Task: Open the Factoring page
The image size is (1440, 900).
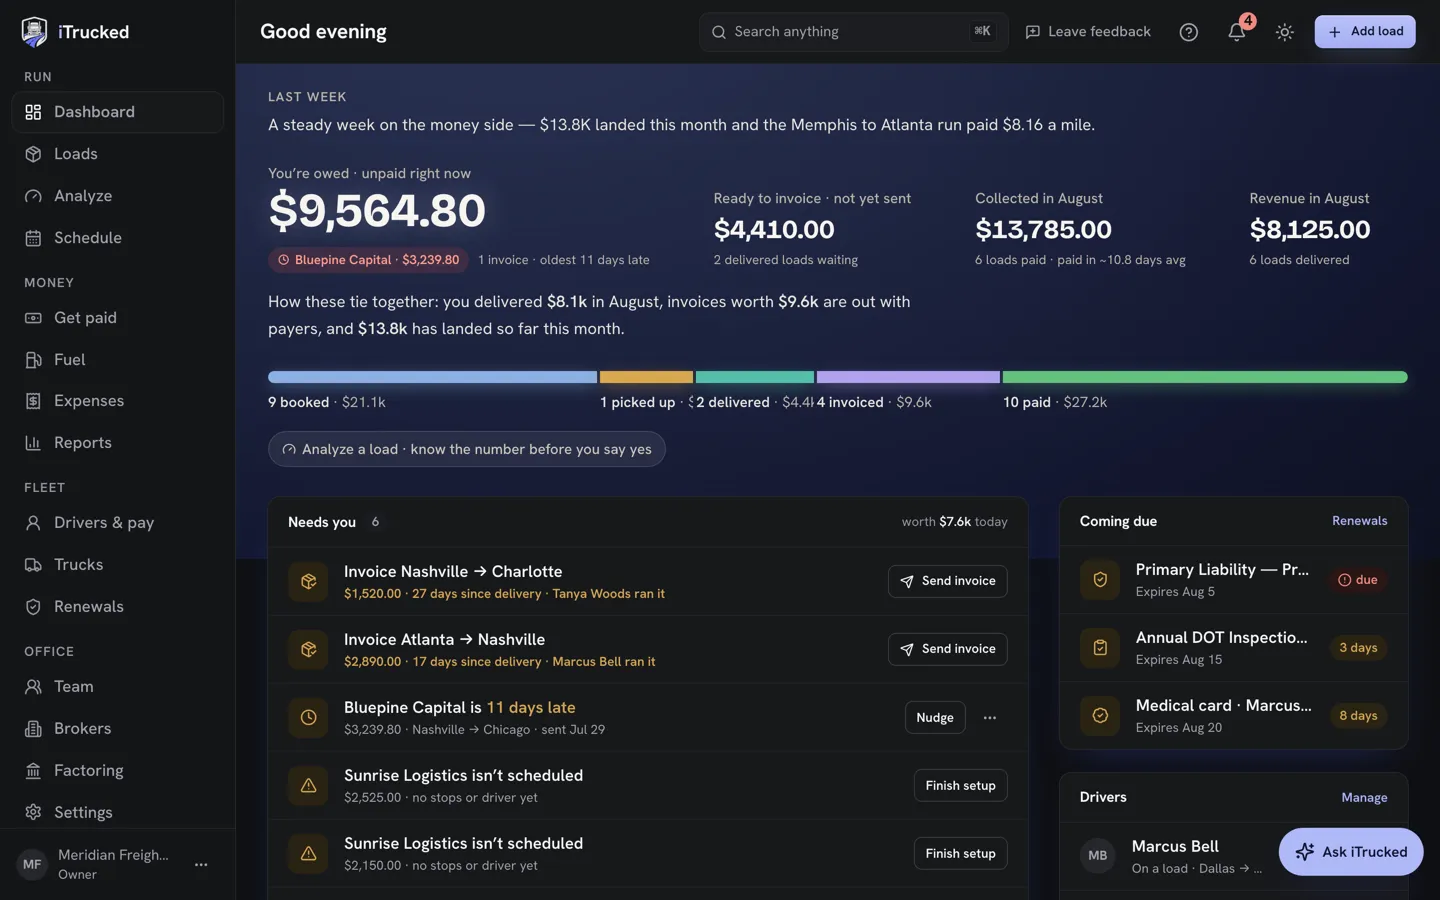Action: pyautogui.click(x=117, y=771)
